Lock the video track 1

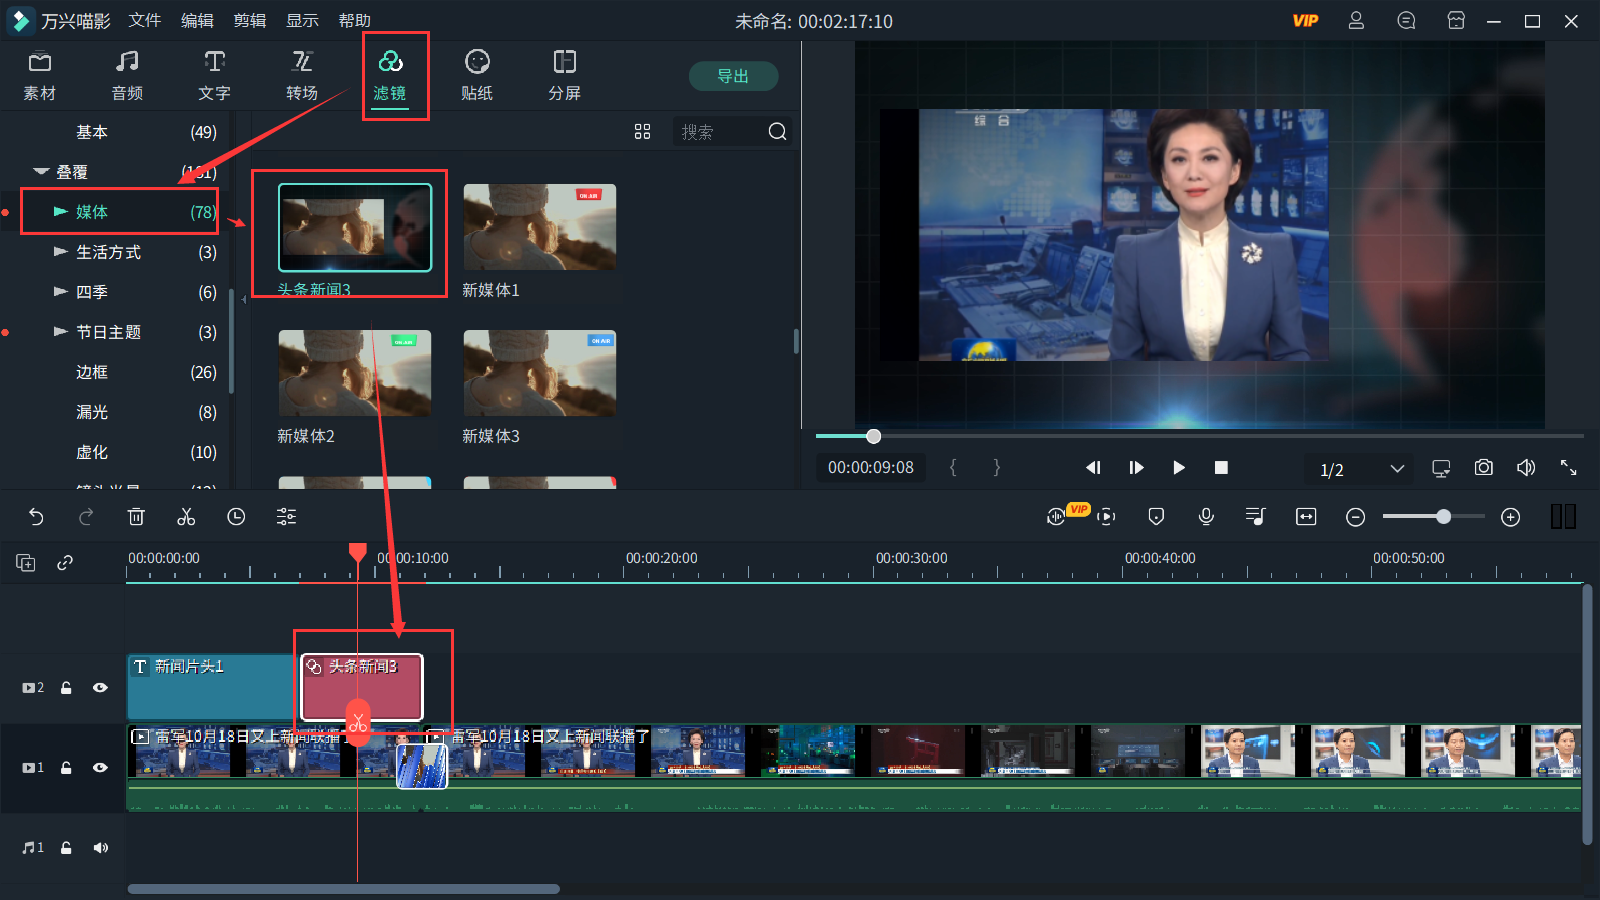click(x=66, y=767)
